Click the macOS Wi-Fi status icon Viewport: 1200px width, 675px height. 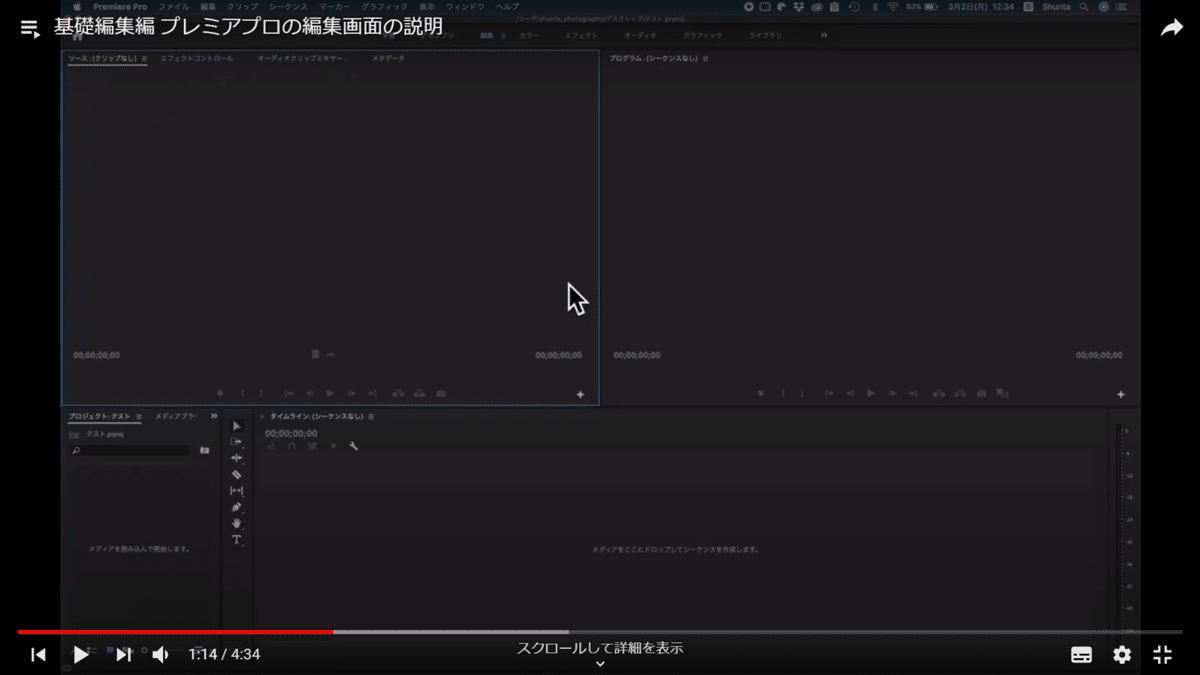[892, 6]
